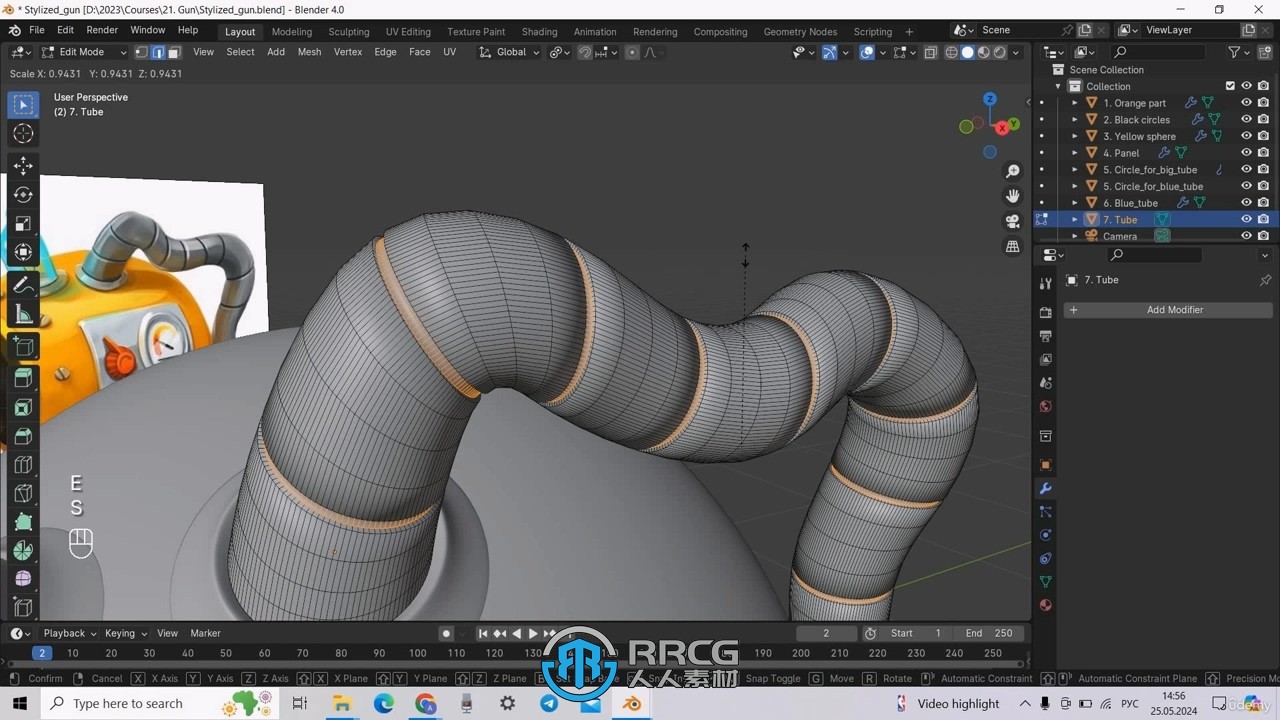Open the Object Data properties tab
The width and height of the screenshot is (1280, 720).
pyautogui.click(x=1046, y=582)
